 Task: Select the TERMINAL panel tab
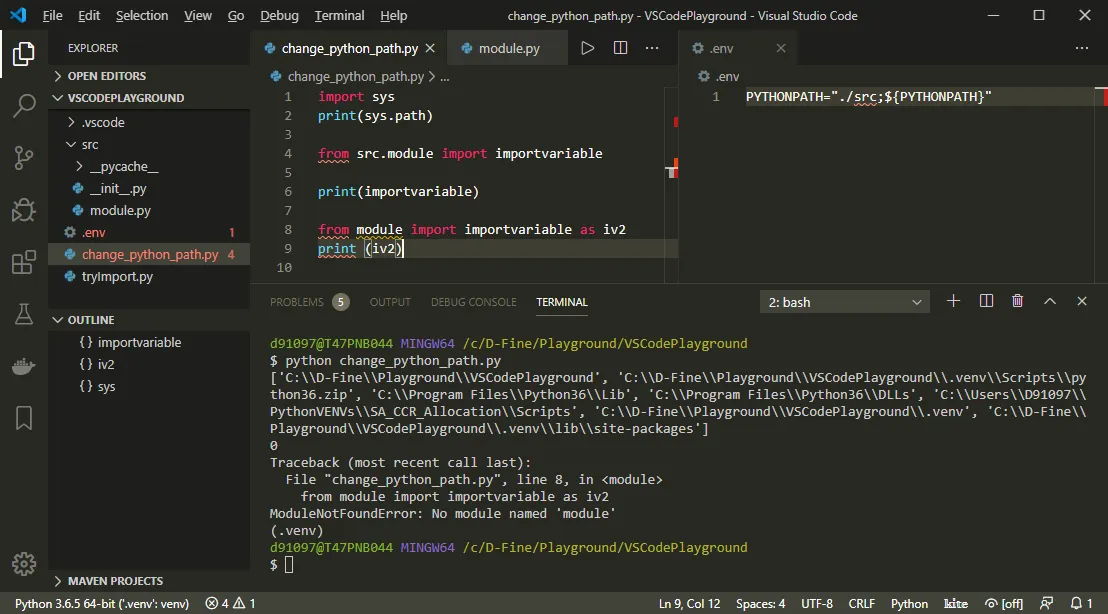[x=562, y=302]
